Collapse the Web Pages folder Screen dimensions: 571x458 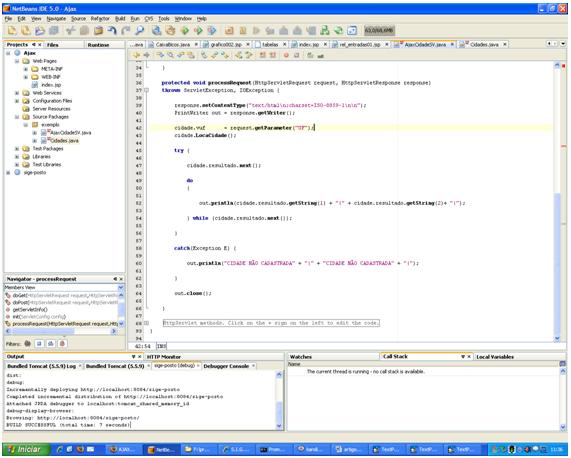(17, 61)
